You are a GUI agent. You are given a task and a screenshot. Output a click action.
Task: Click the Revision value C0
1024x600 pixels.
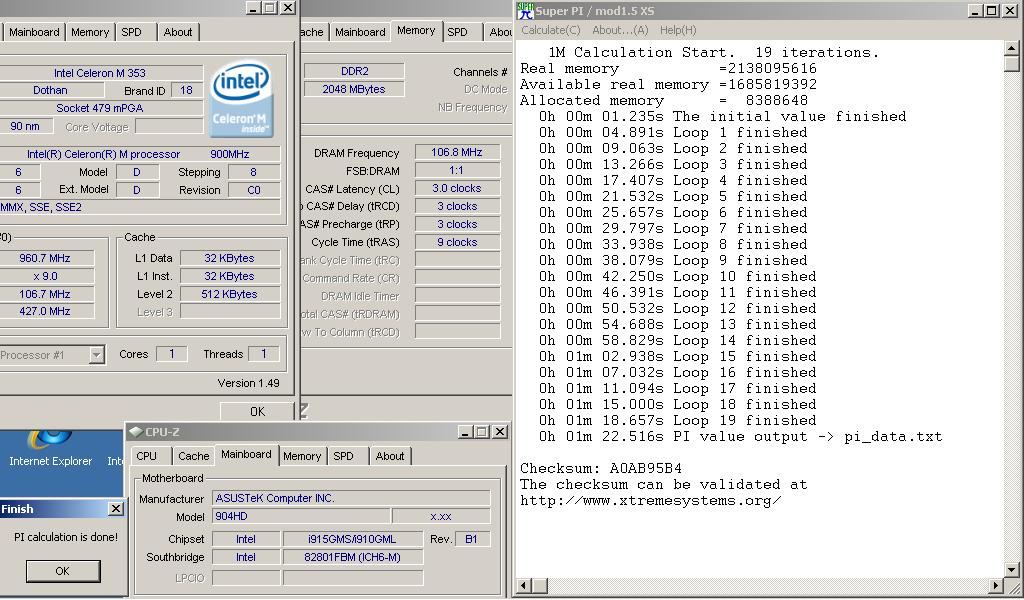[x=253, y=190]
